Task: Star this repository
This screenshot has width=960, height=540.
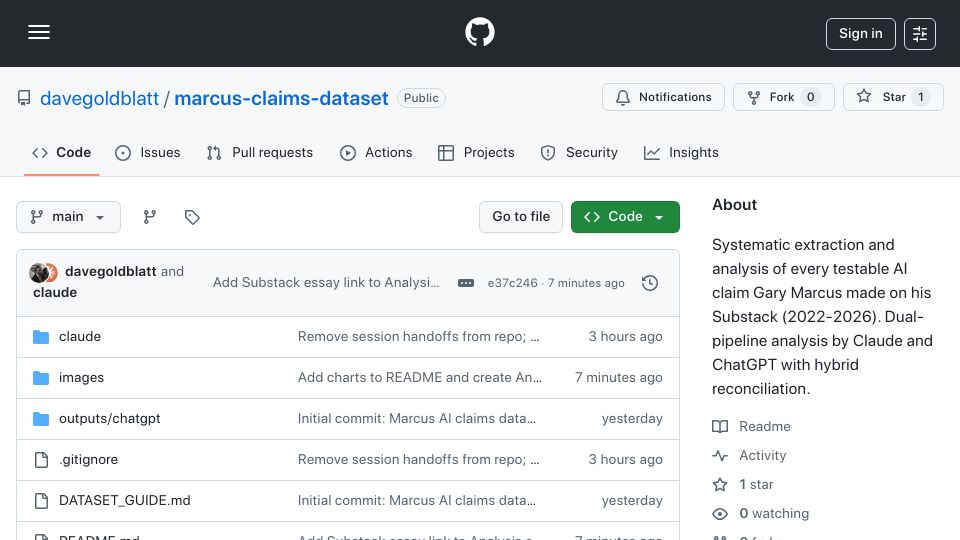Action: (x=893, y=97)
